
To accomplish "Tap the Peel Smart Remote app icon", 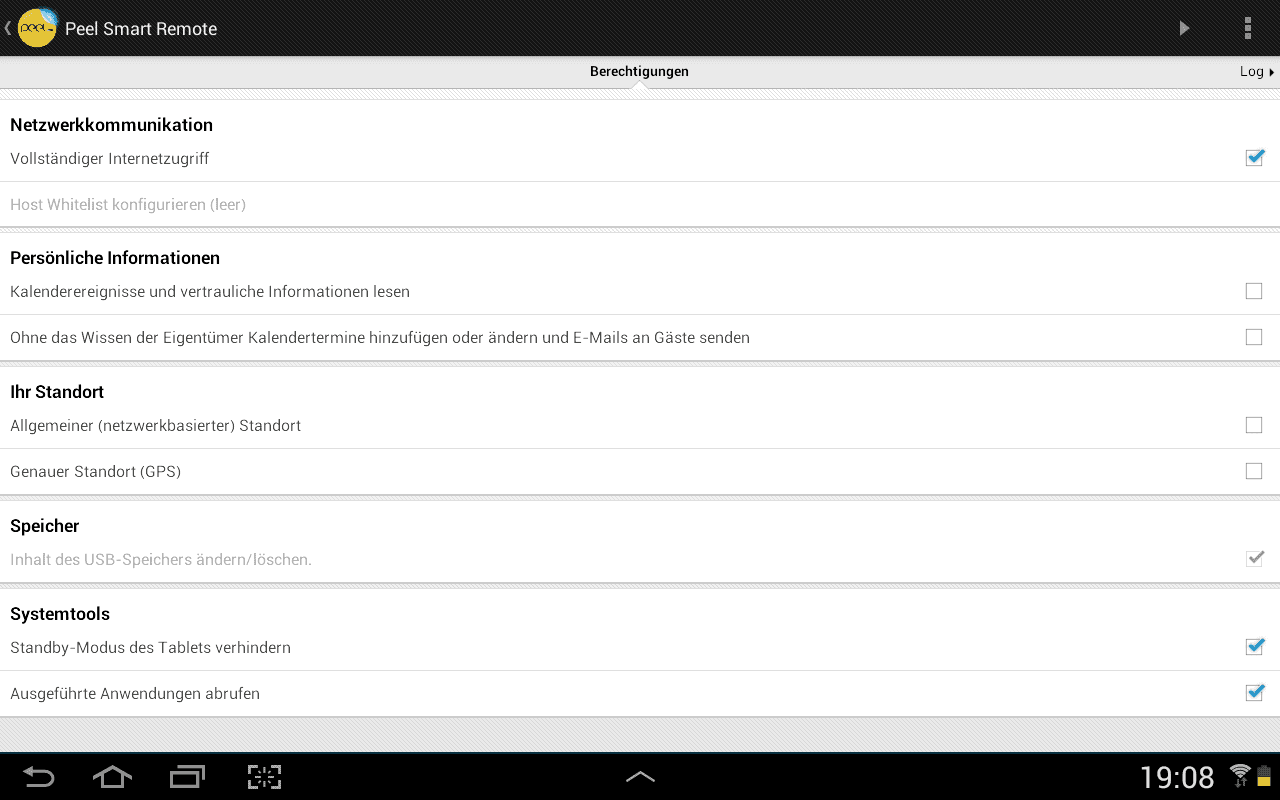I will click(37, 28).
